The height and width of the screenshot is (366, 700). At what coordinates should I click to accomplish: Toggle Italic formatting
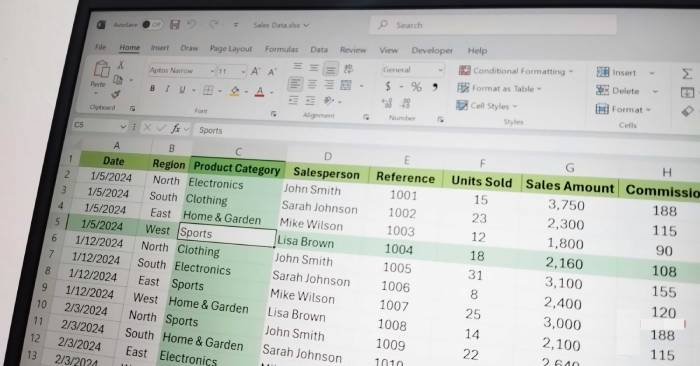(167, 89)
